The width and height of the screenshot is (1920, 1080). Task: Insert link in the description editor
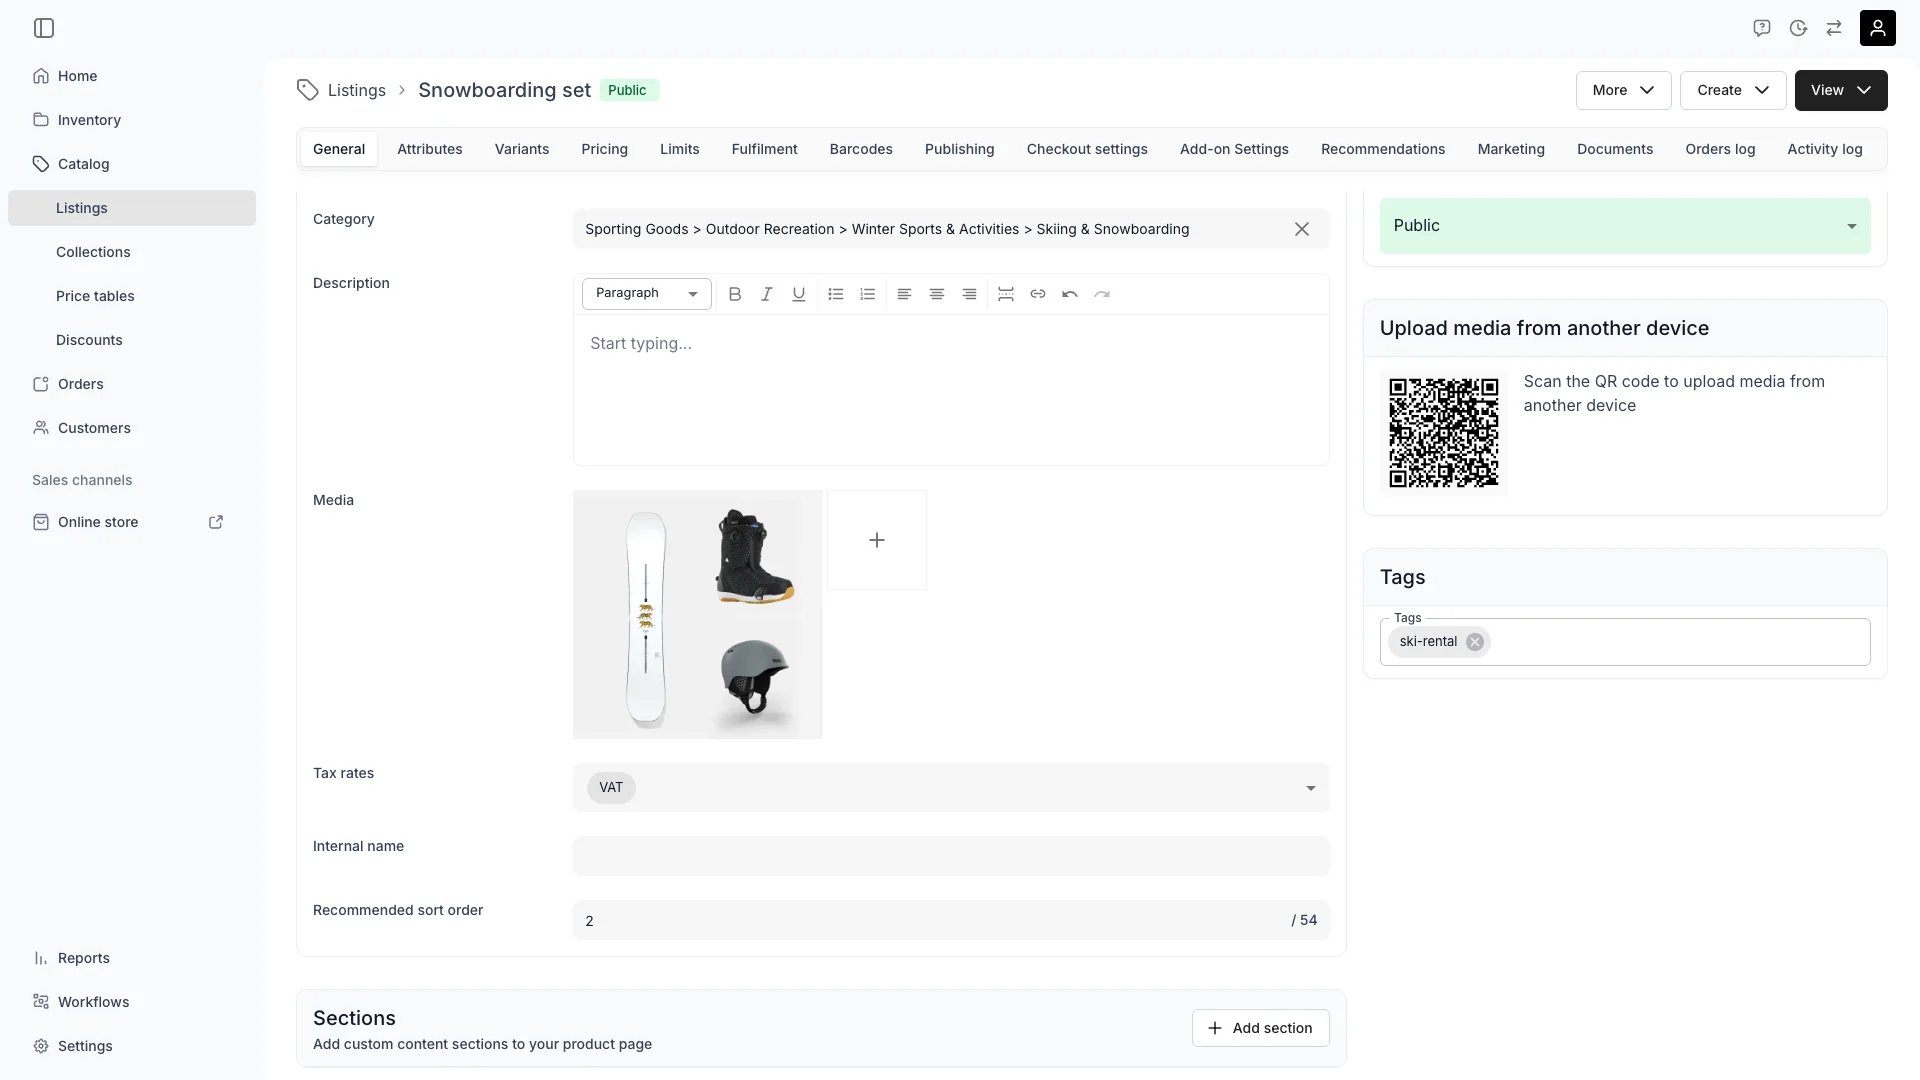click(1038, 294)
